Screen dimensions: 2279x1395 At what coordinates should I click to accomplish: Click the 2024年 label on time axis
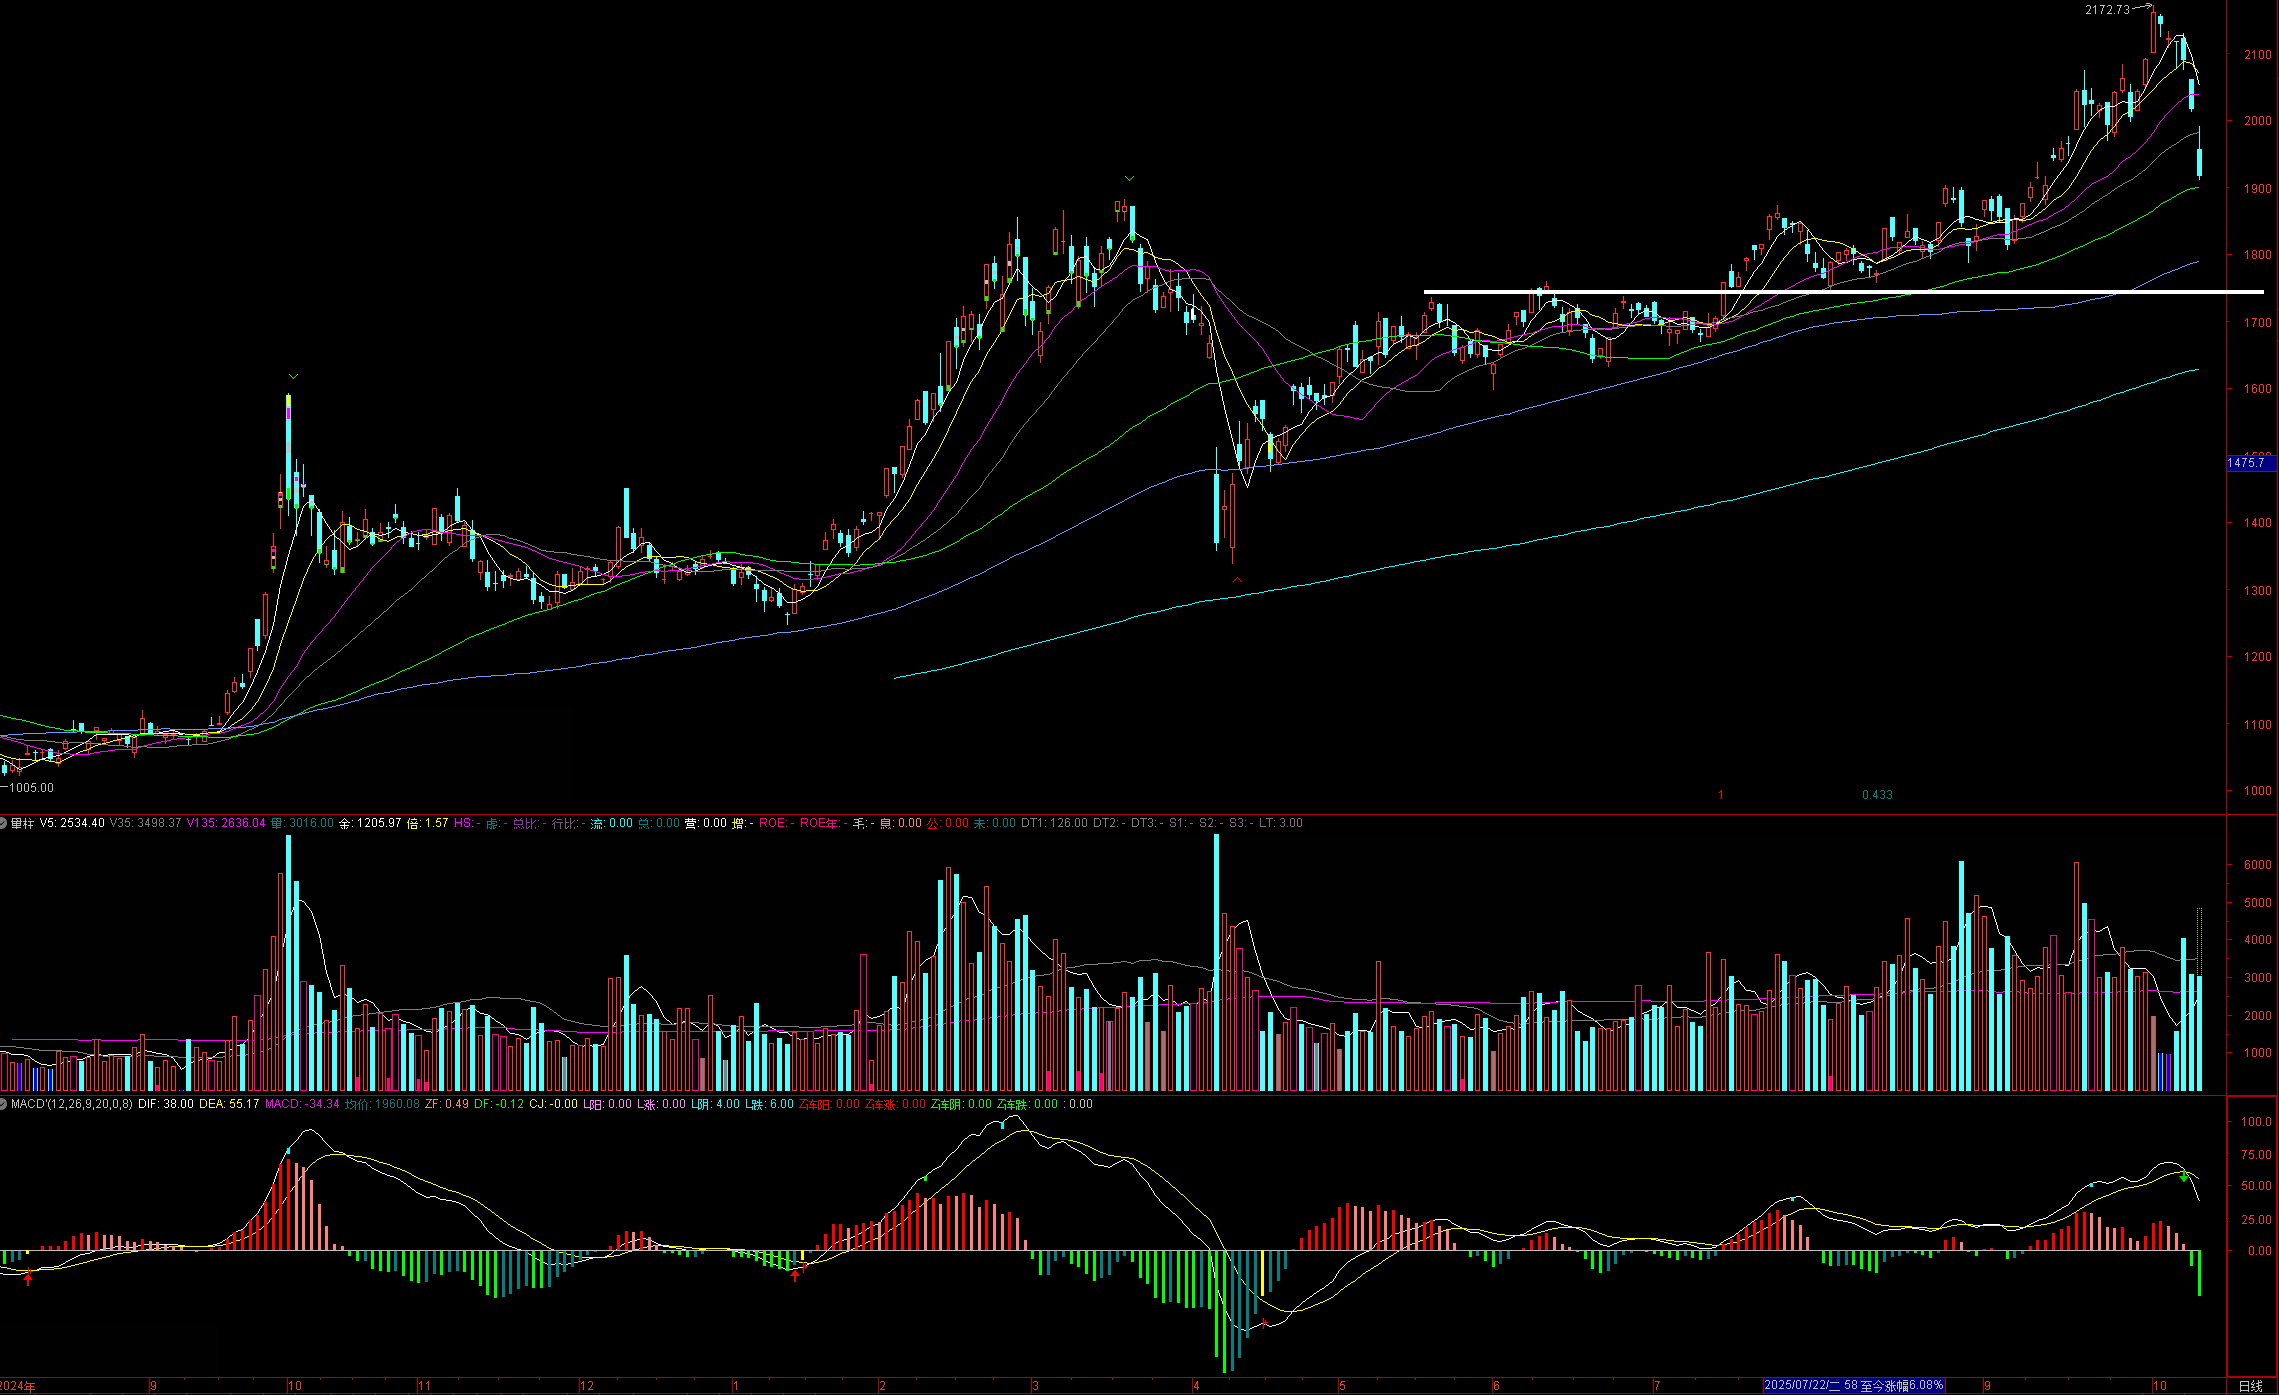(x=18, y=1386)
